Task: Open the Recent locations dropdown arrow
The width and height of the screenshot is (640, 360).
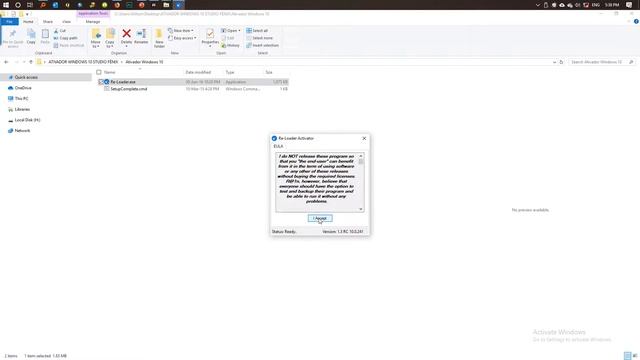Action: pos(24,62)
